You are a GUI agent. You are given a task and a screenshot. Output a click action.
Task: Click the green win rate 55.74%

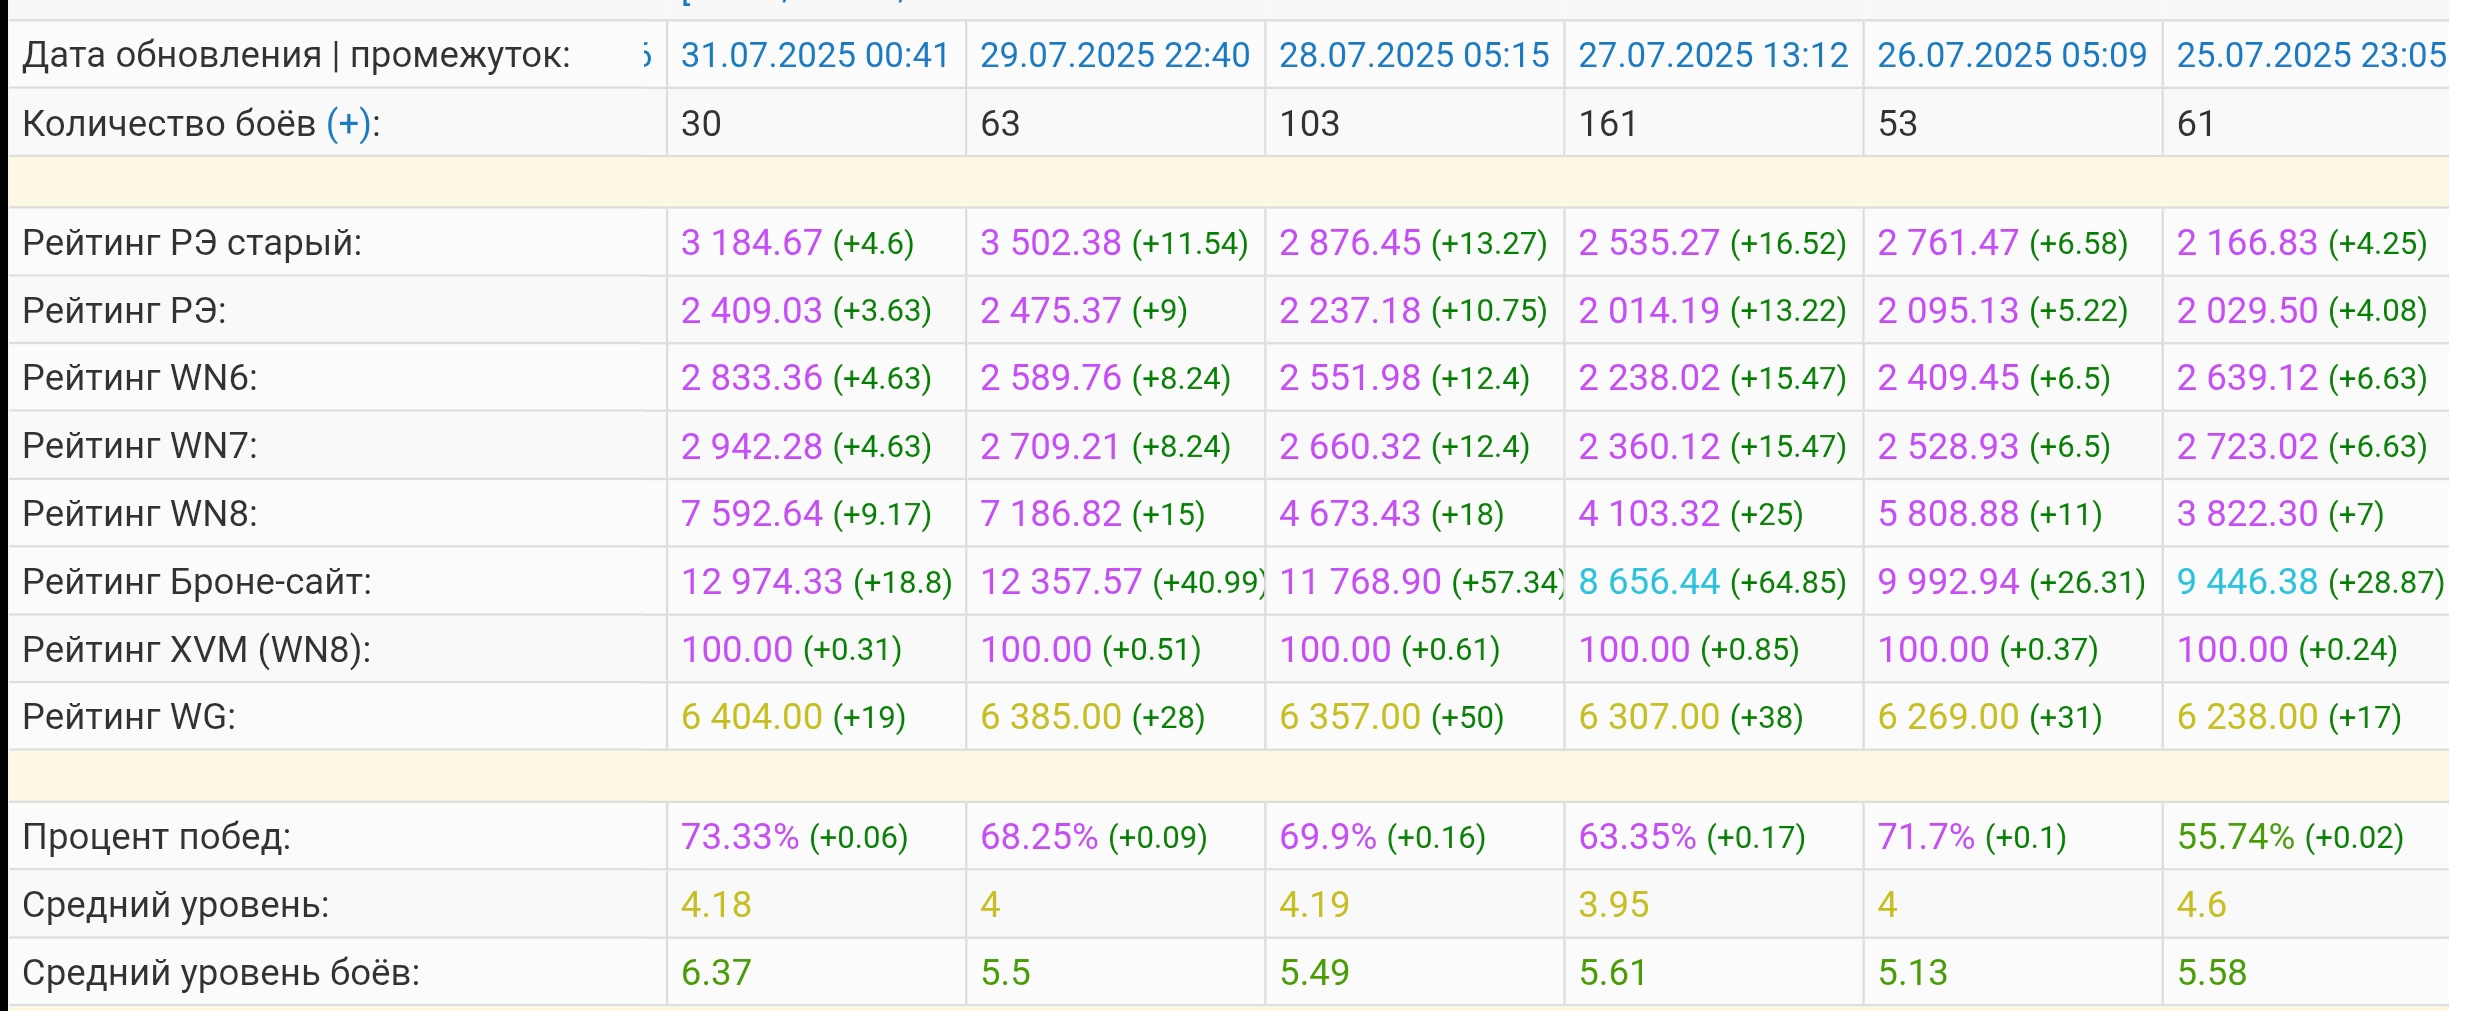[x=2235, y=837]
